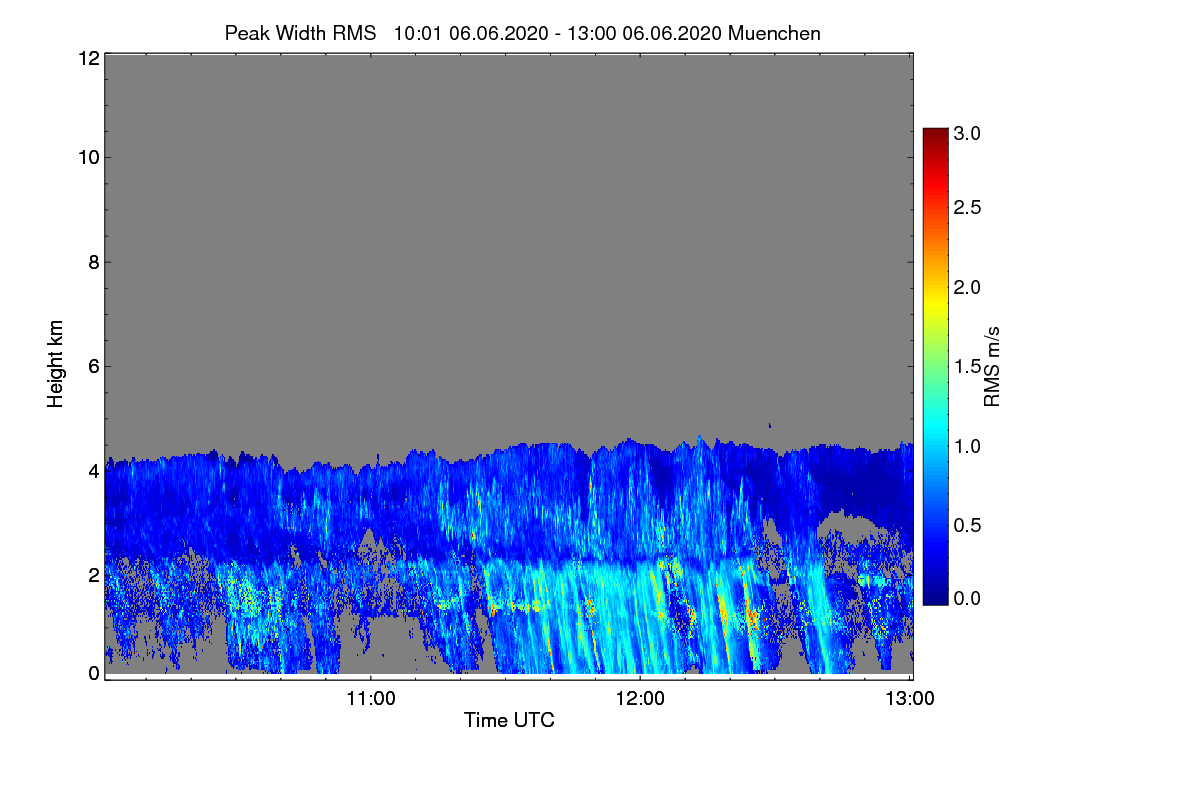Click the height tick label '4'
This screenshot has height=800, width=1200.
click(93, 470)
